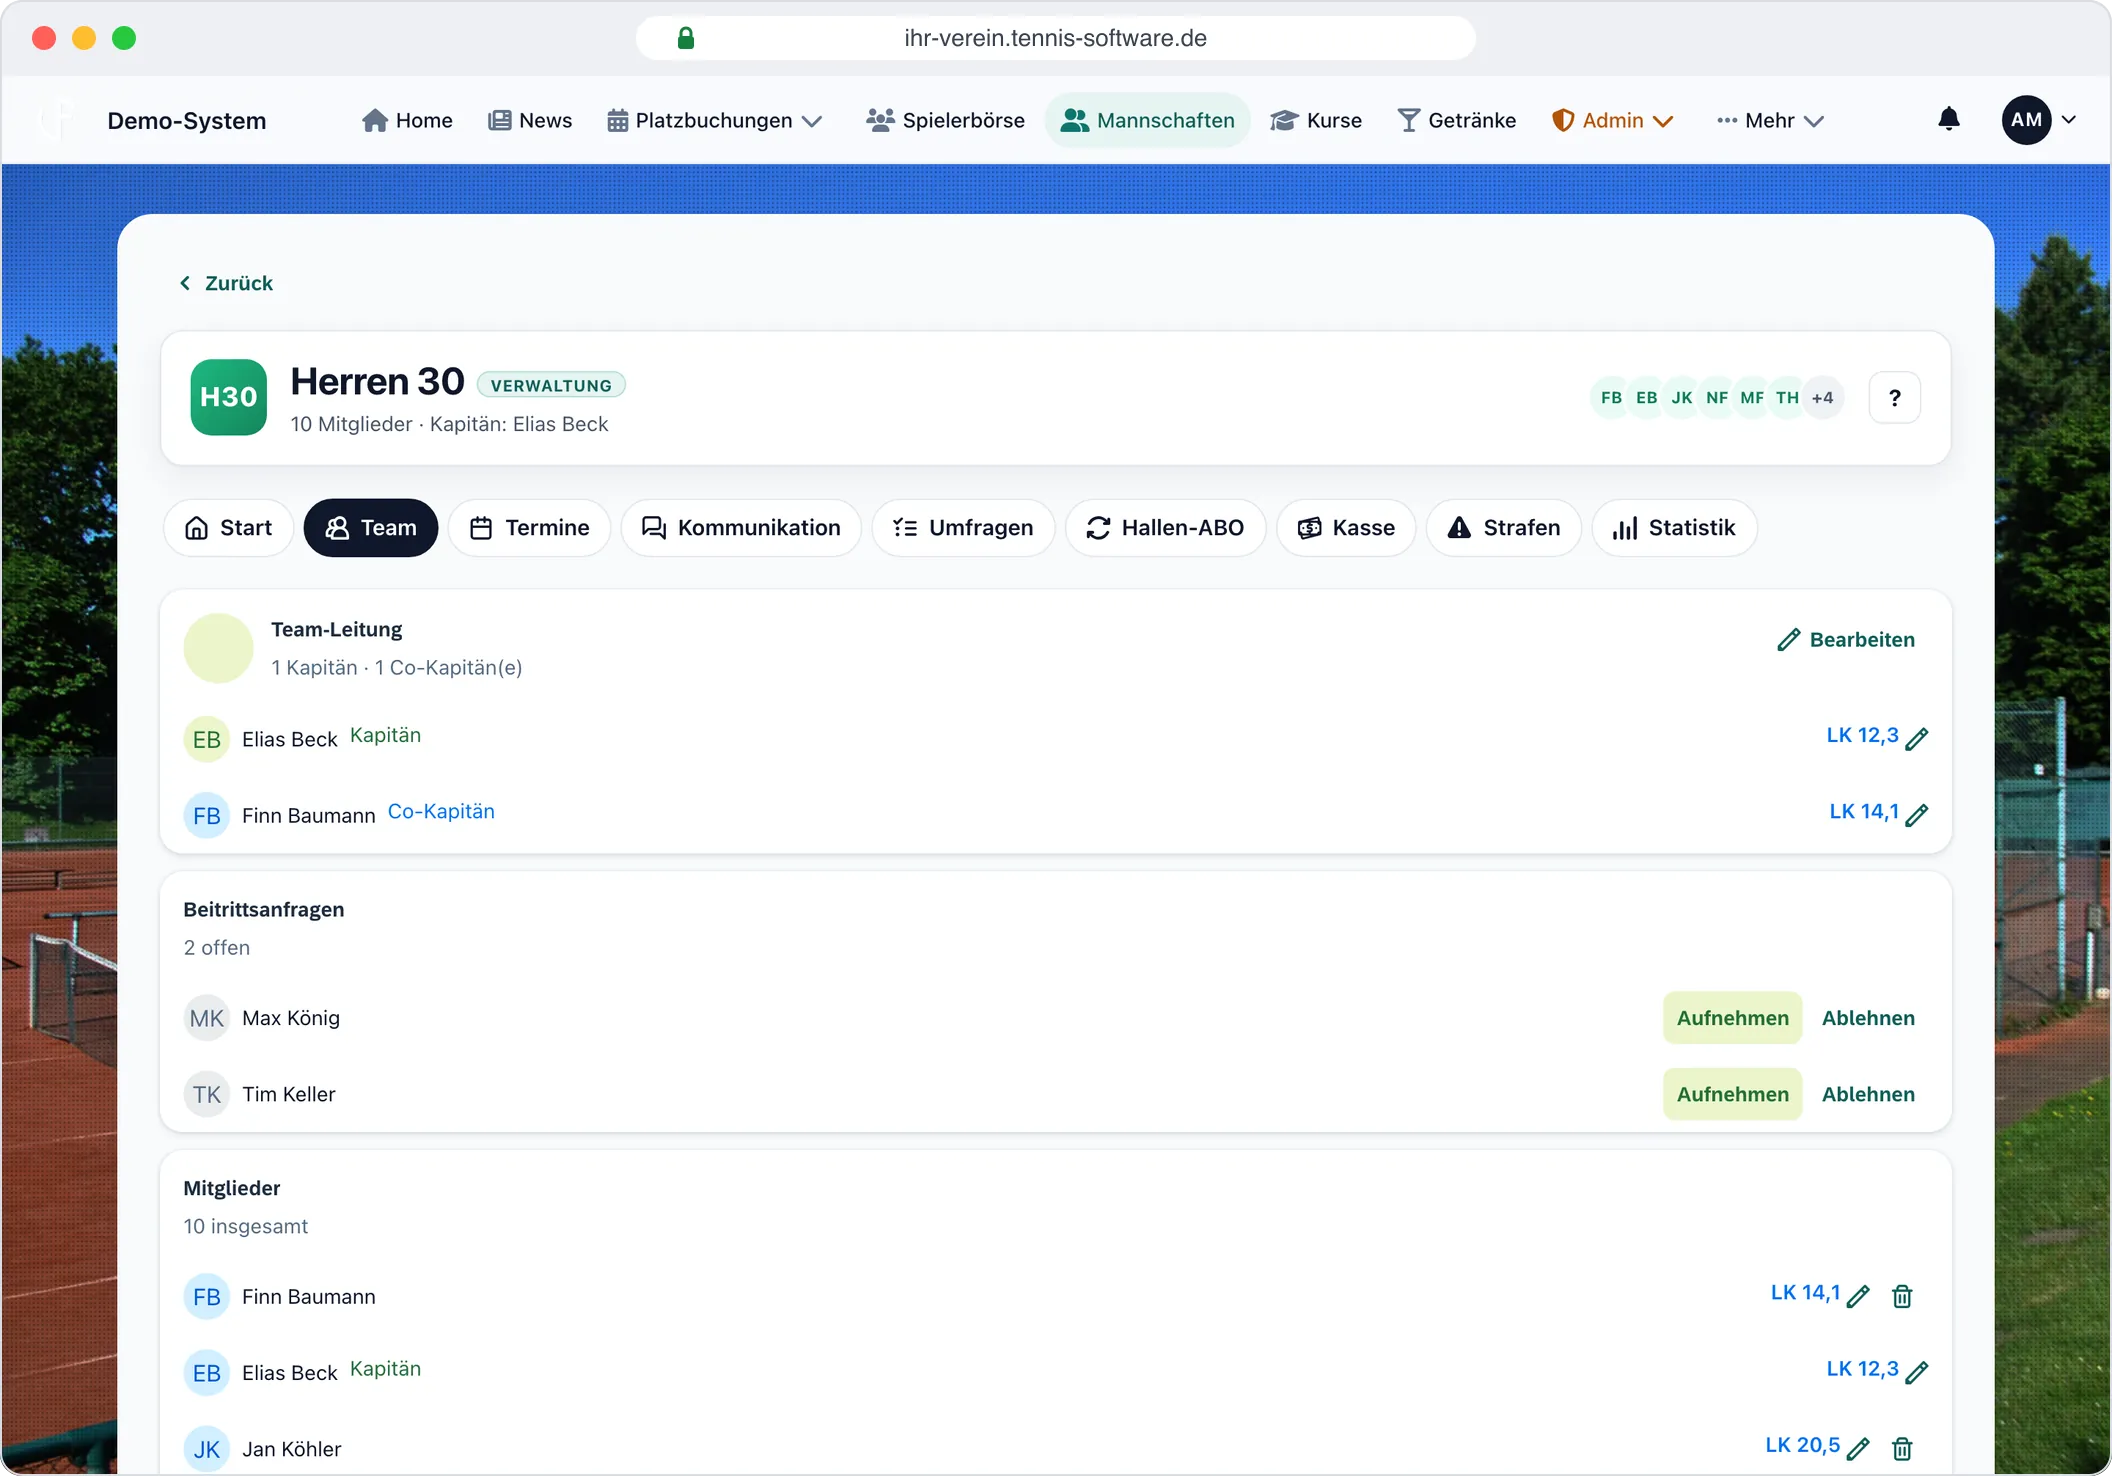Edit Finn Baumann's LK in Team-Leitung
Screen dimensions: 2112x1476
click(1916, 815)
